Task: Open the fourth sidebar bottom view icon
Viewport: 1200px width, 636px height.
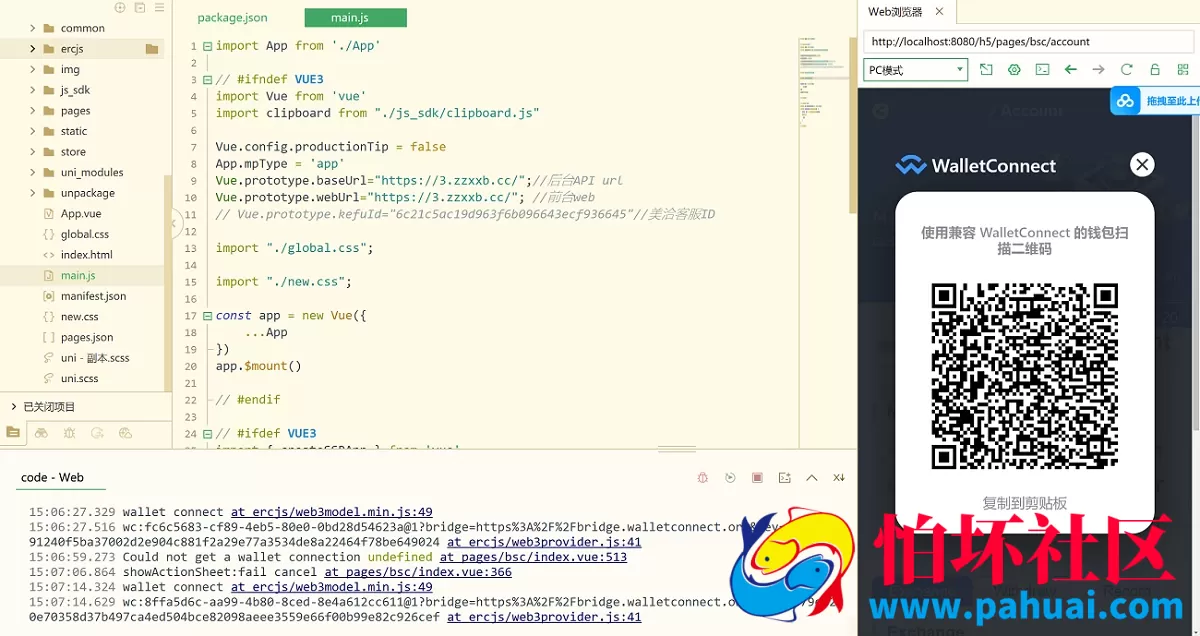Action: [97, 433]
